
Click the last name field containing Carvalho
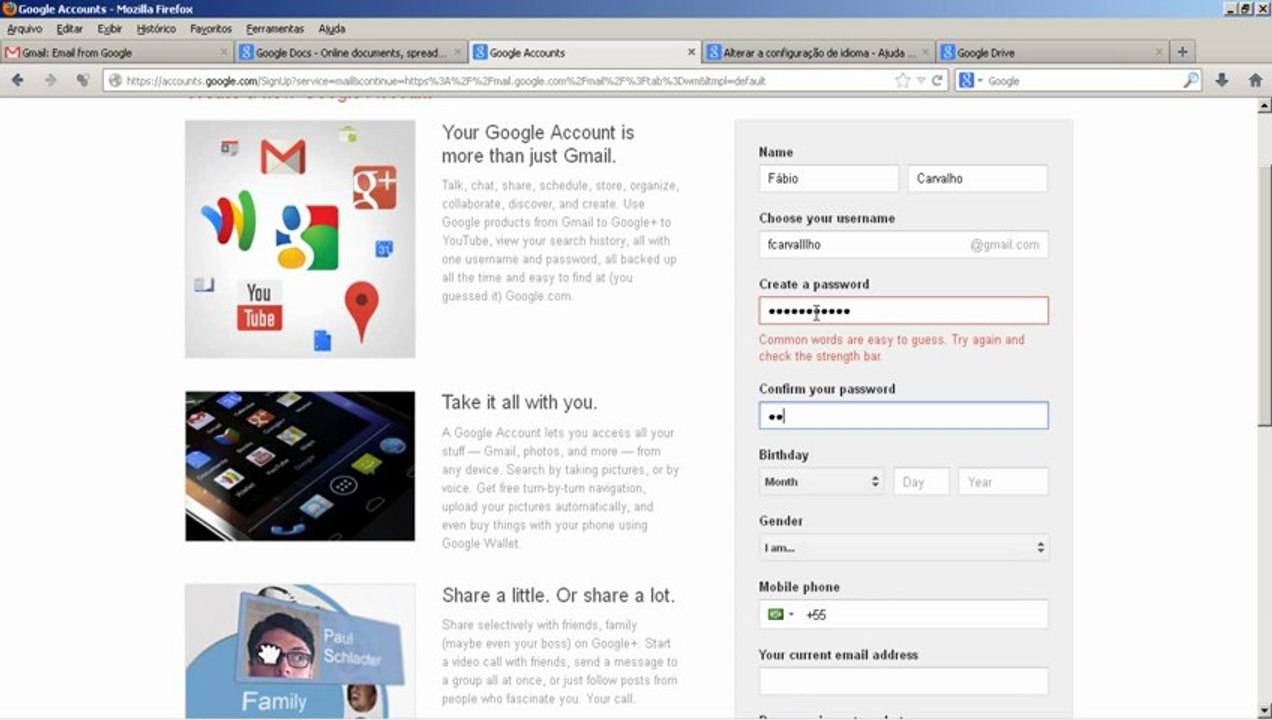pos(978,178)
